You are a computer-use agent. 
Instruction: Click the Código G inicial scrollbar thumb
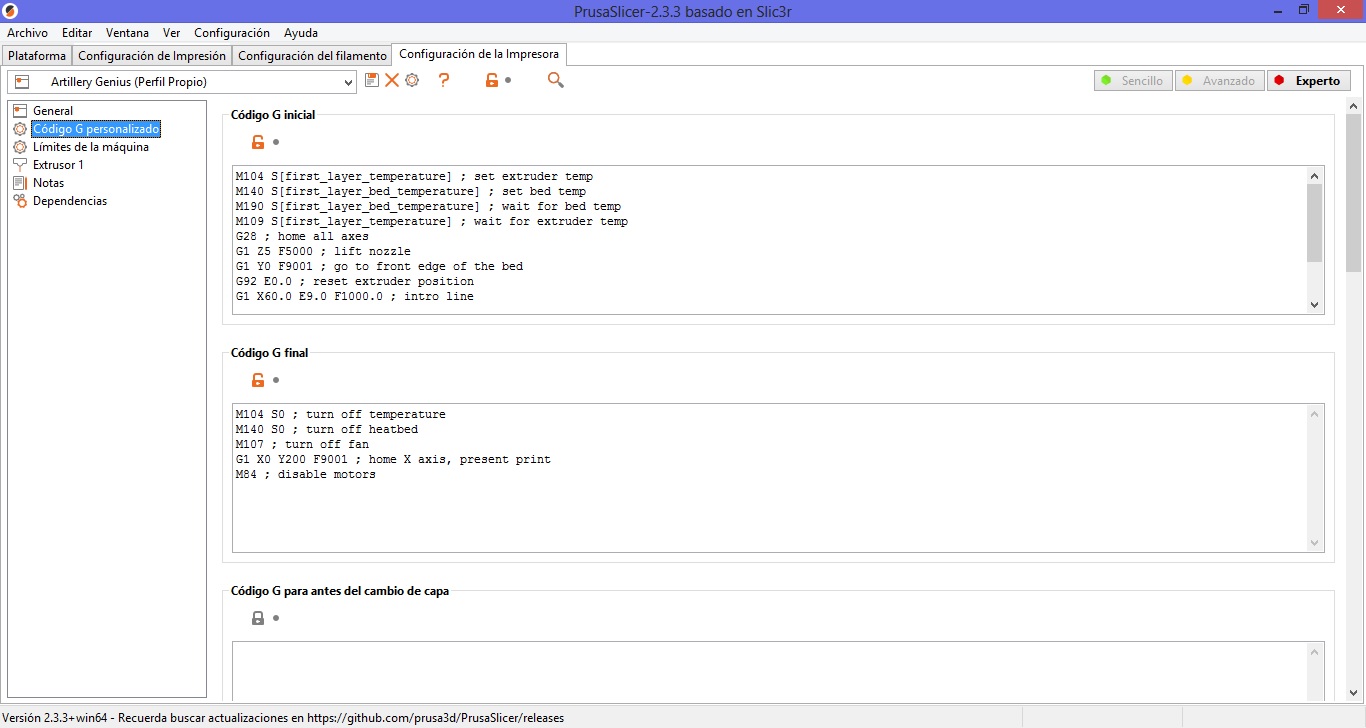point(1315,222)
